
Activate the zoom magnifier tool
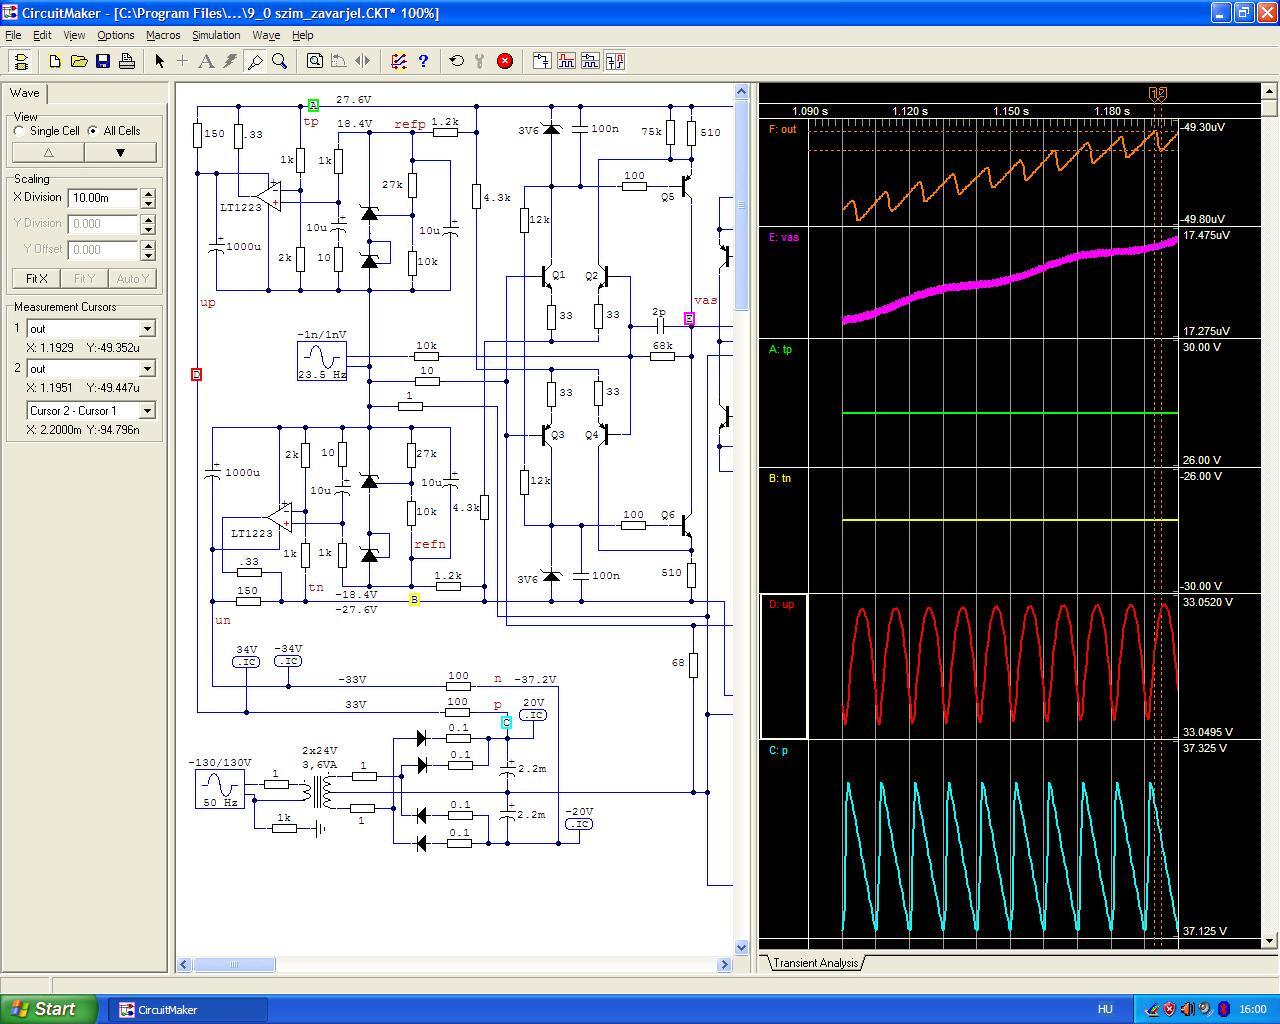pyautogui.click(x=280, y=61)
